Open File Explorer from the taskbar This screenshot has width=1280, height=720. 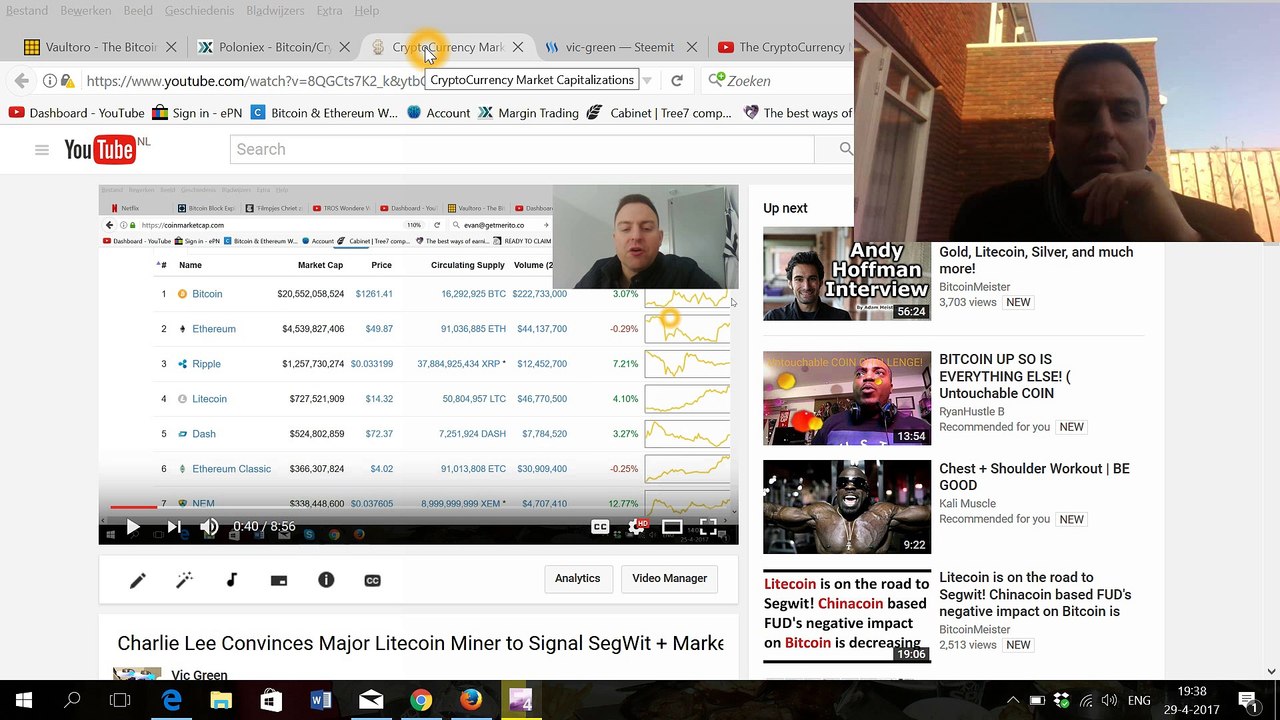tap(221, 700)
